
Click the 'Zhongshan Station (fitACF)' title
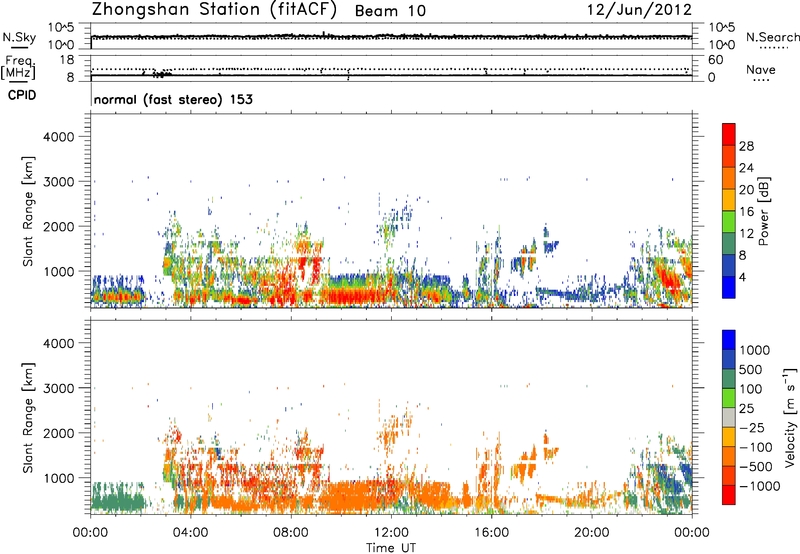tap(214, 10)
